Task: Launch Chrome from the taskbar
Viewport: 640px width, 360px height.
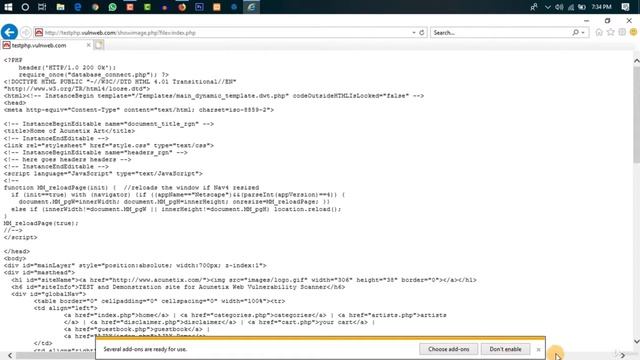Action: point(95,7)
